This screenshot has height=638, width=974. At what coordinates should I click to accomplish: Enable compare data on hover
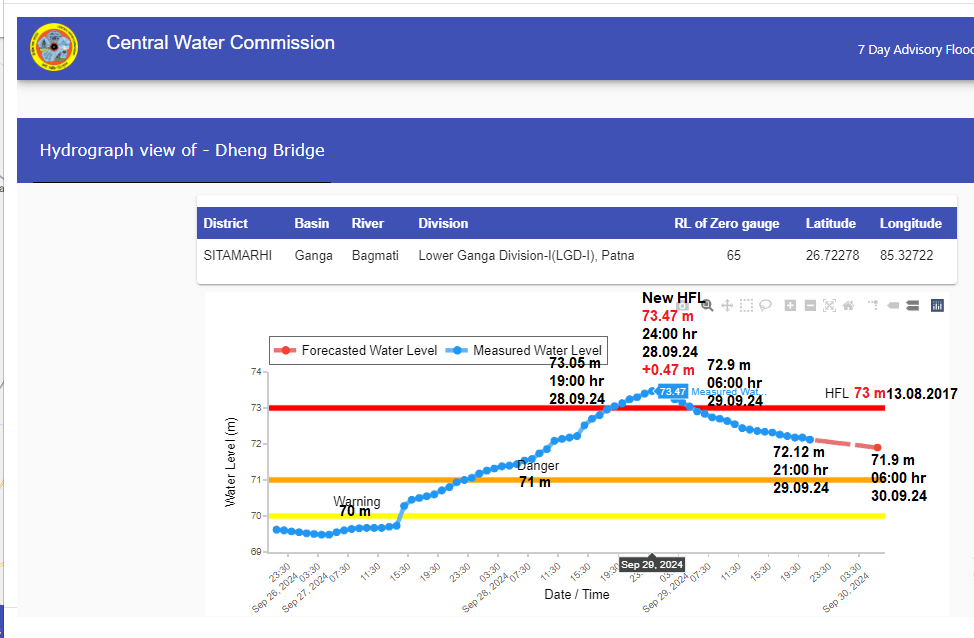912,305
